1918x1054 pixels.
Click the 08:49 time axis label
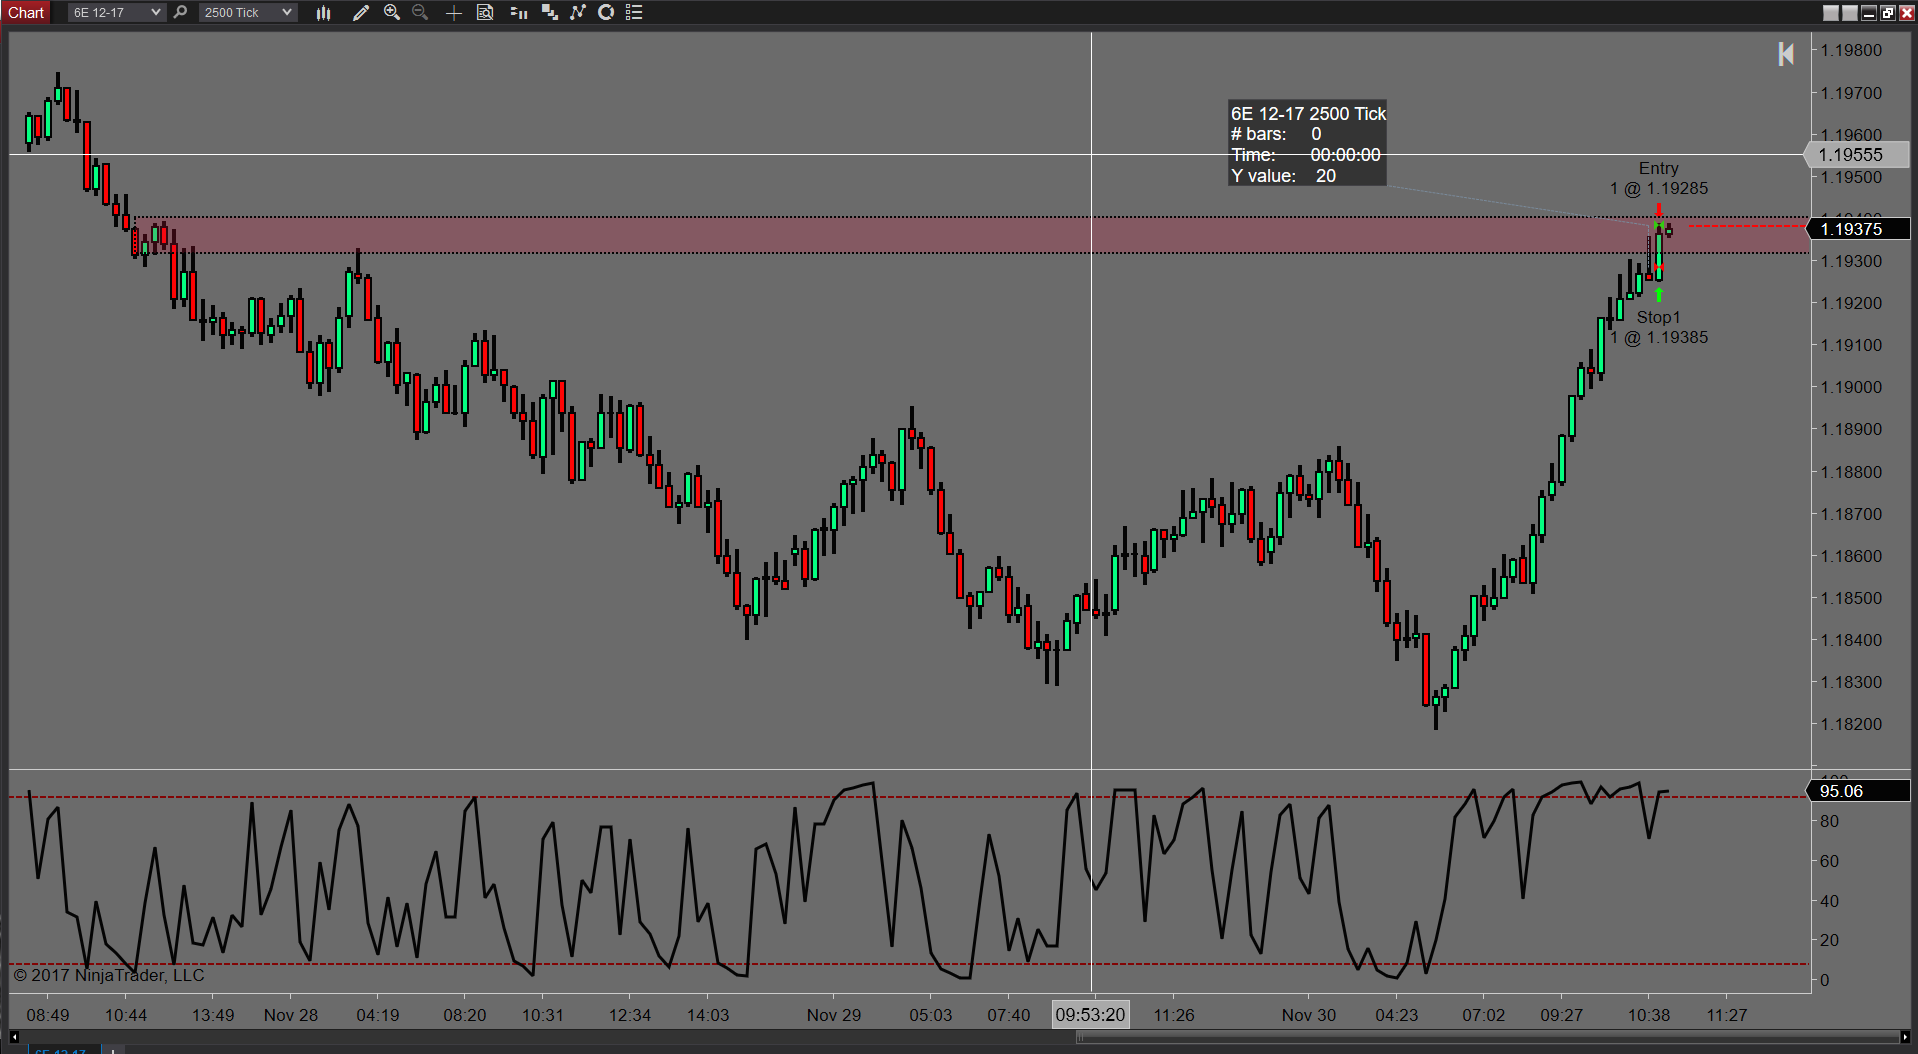click(48, 1015)
